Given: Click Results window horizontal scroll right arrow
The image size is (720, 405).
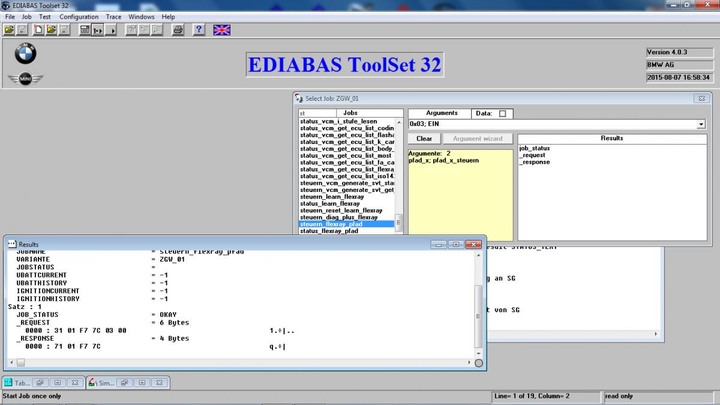Looking at the screenshot, I should pos(469,363).
